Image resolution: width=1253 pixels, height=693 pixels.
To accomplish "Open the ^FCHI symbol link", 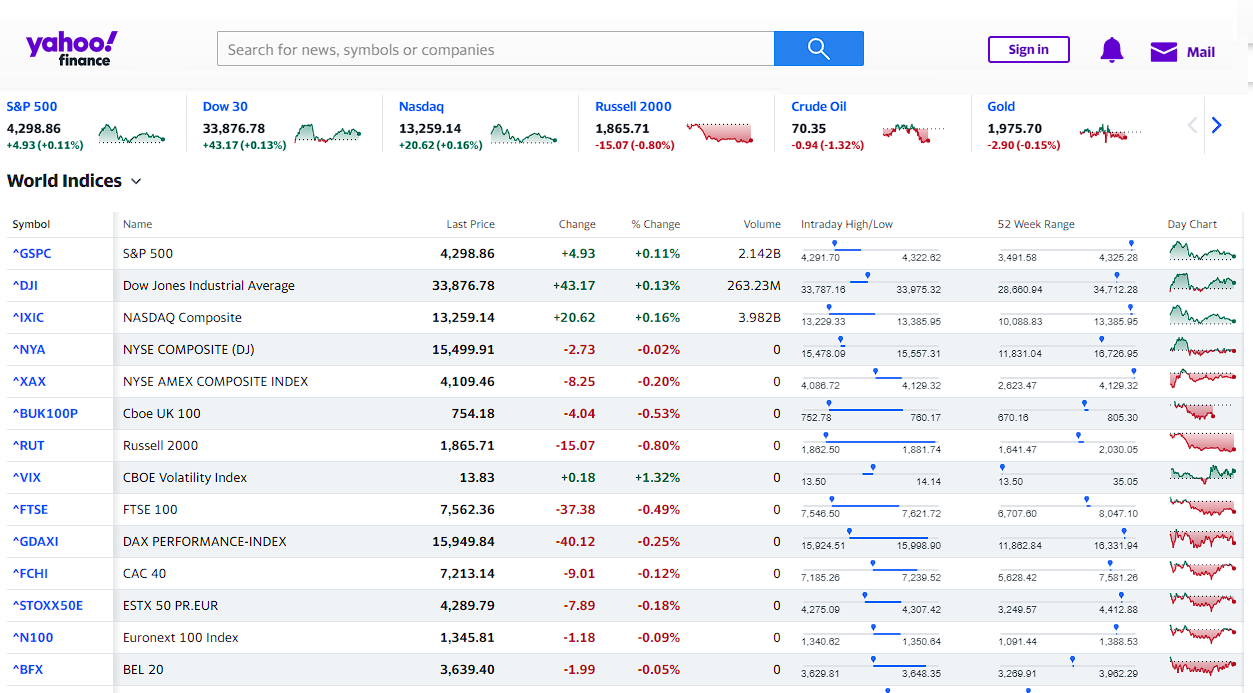I will click(x=30, y=573).
